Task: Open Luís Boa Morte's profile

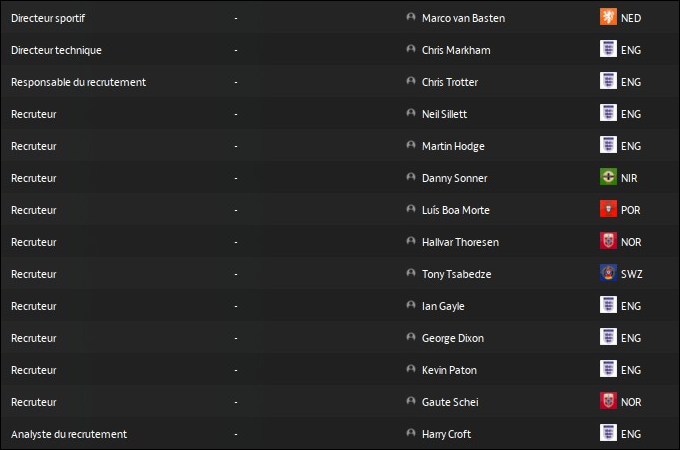Action: pyautogui.click(x=455, y=210)
